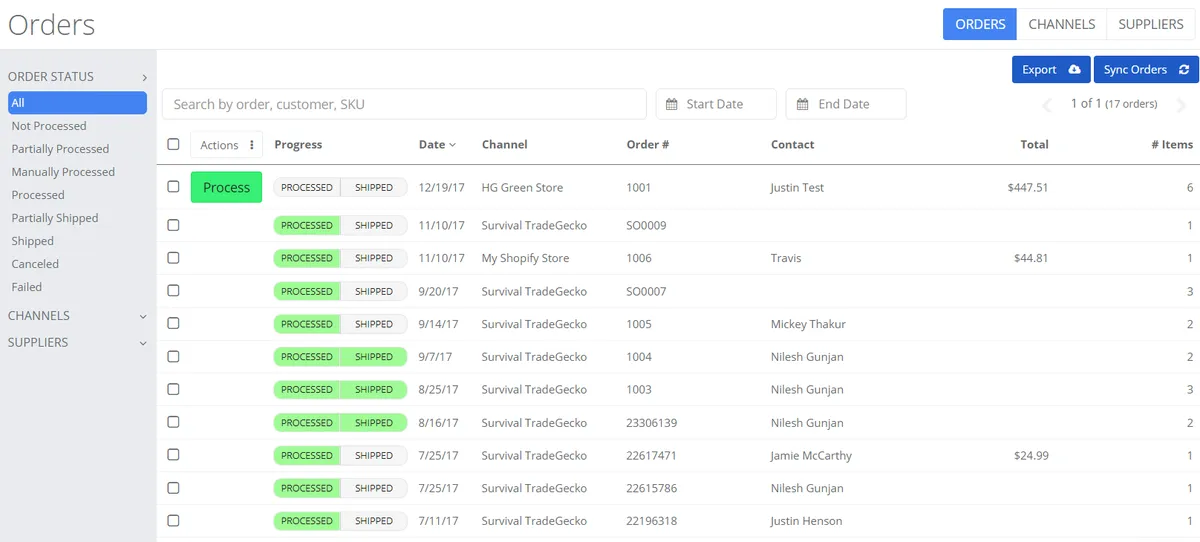Tick the select-all checkbox in header

click(x=173, y=144)
